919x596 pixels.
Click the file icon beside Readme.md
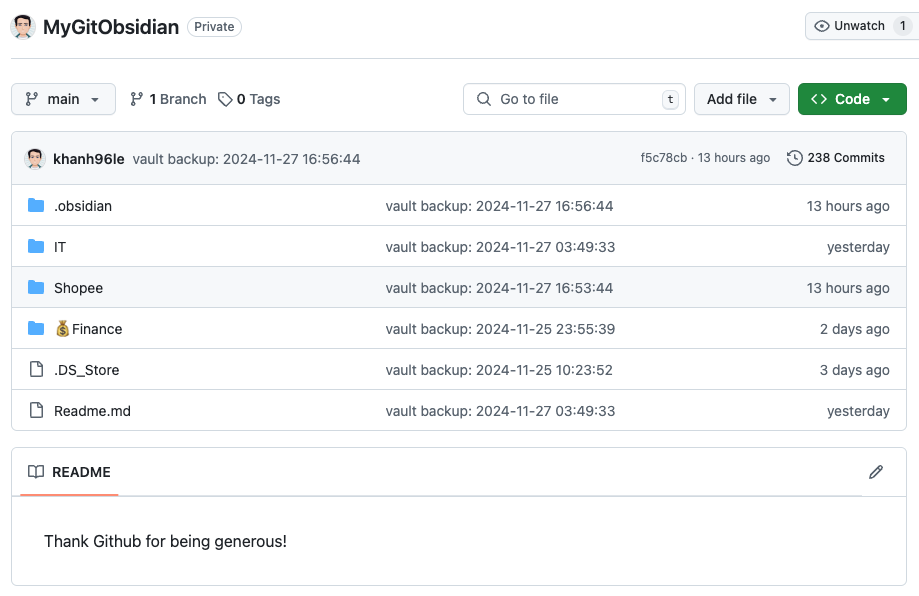point(36,410)
